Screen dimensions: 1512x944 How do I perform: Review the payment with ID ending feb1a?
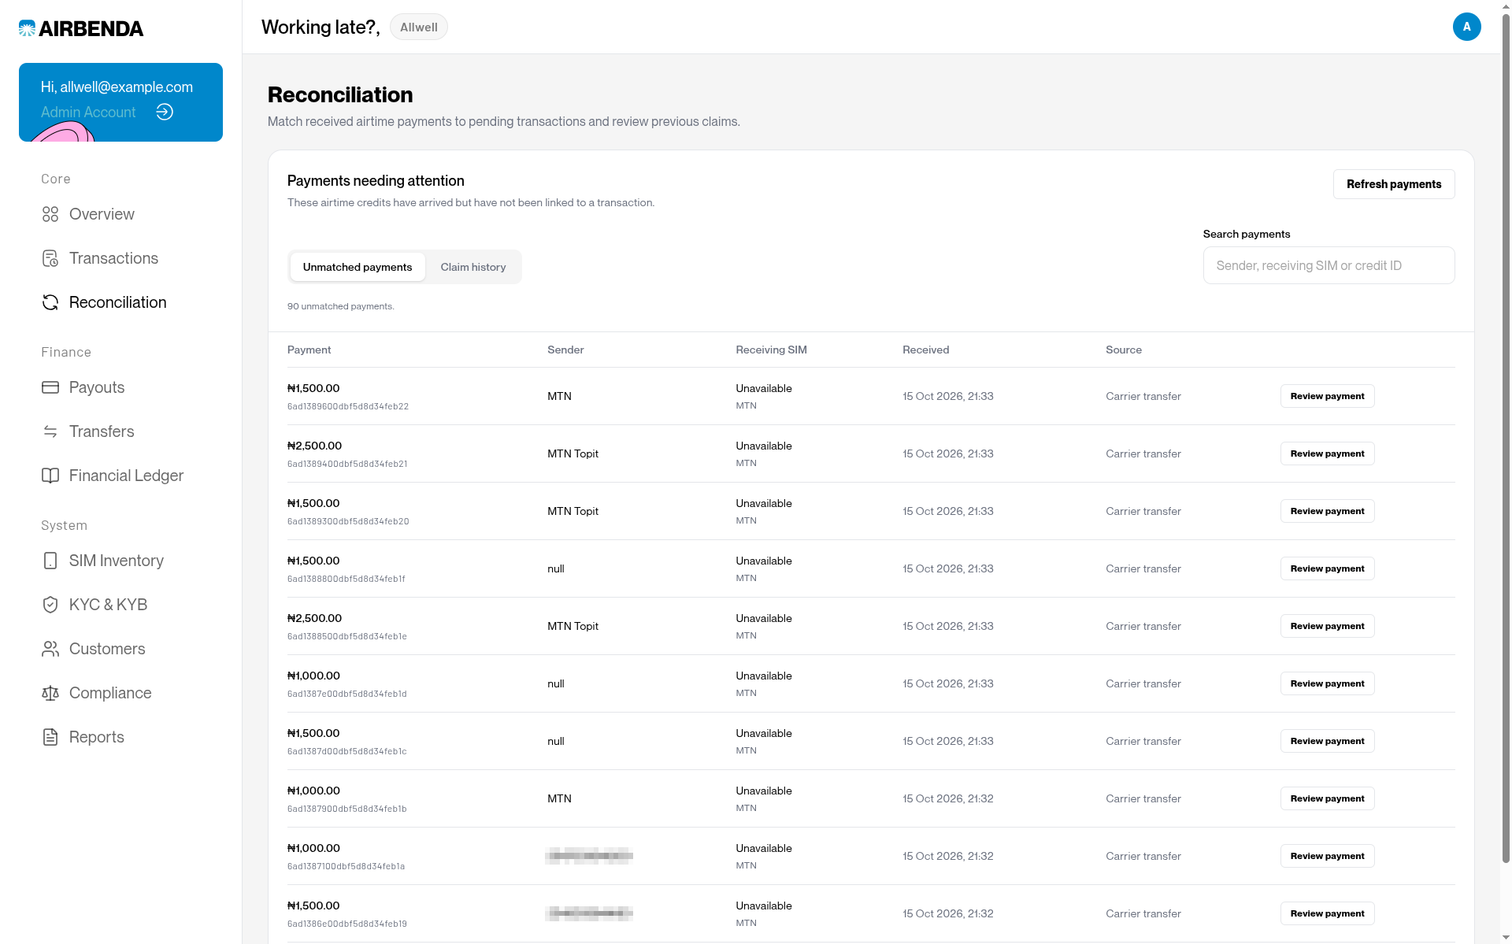pyautogui.click(x=1327, y=856)
